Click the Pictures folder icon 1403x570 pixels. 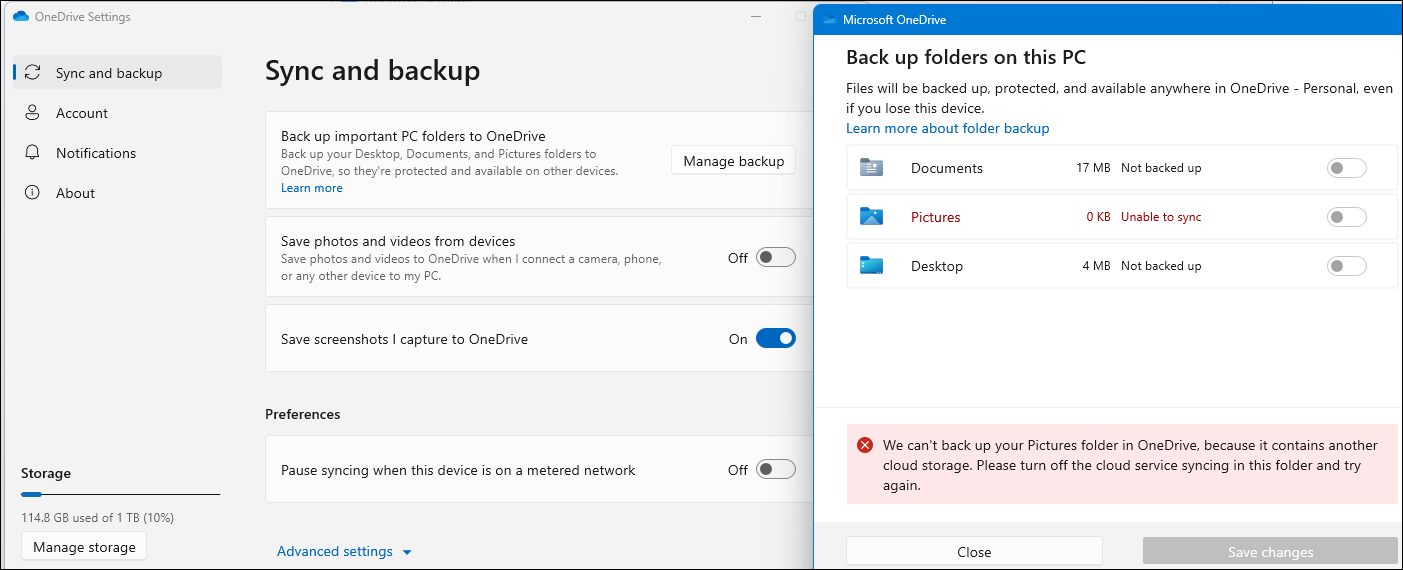871,217
